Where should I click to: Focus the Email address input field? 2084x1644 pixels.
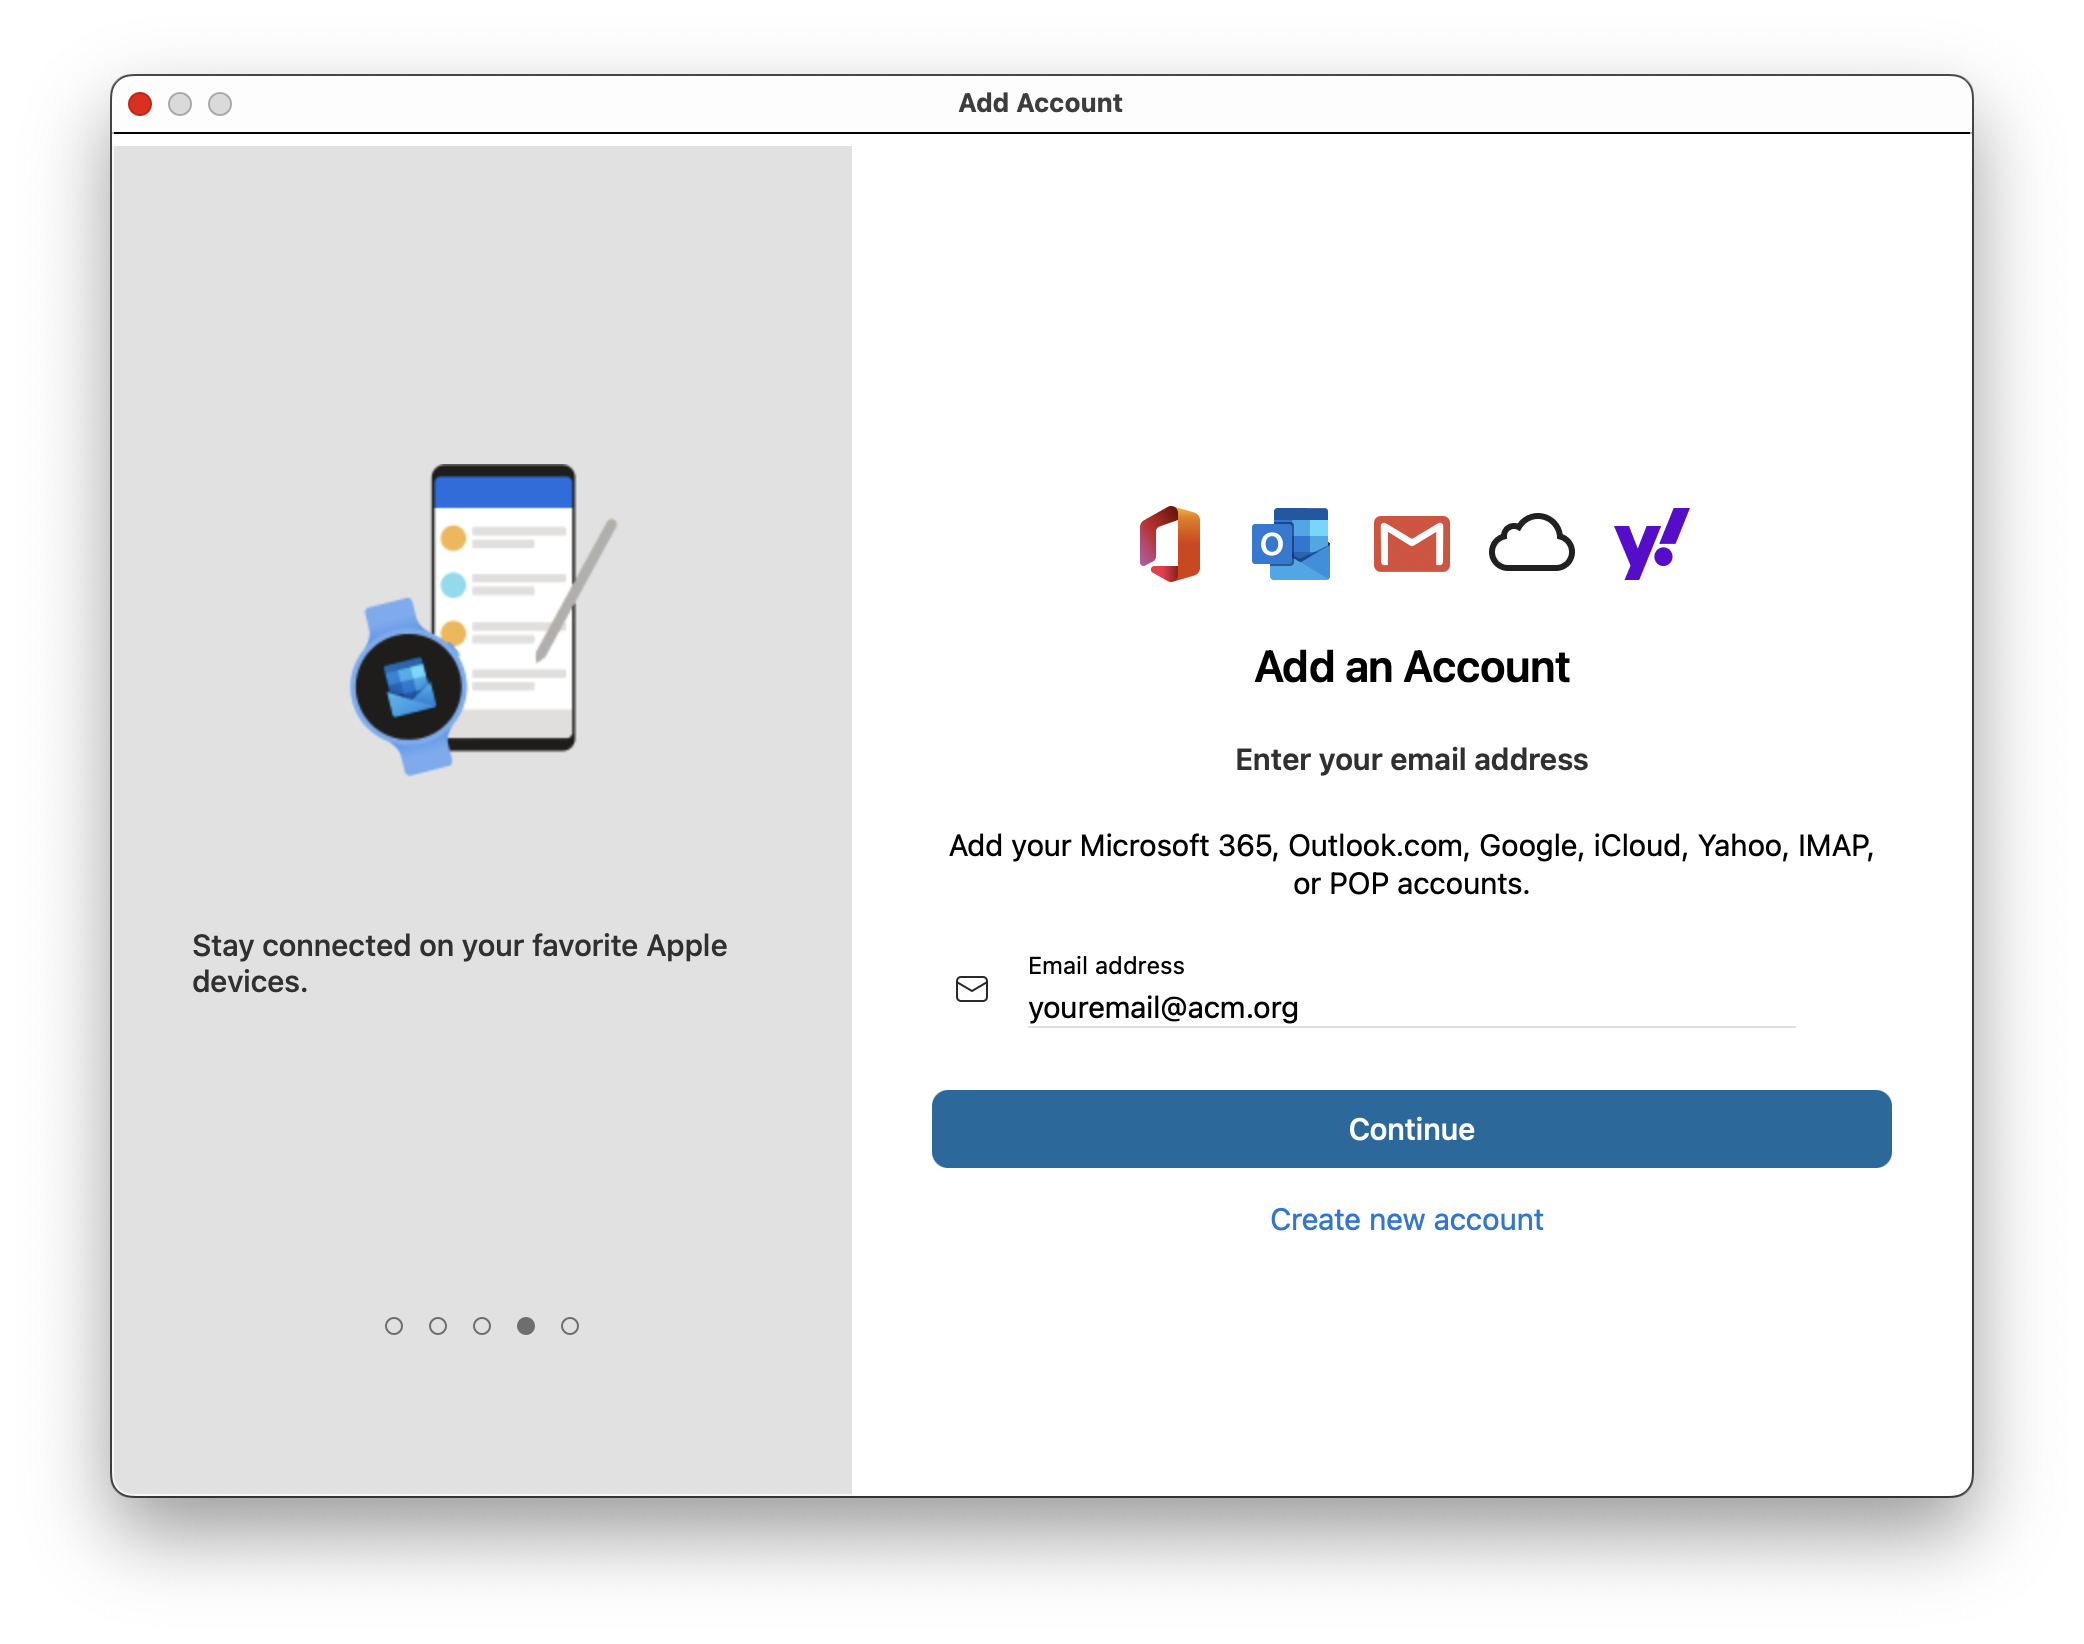click(1411, 1007)
